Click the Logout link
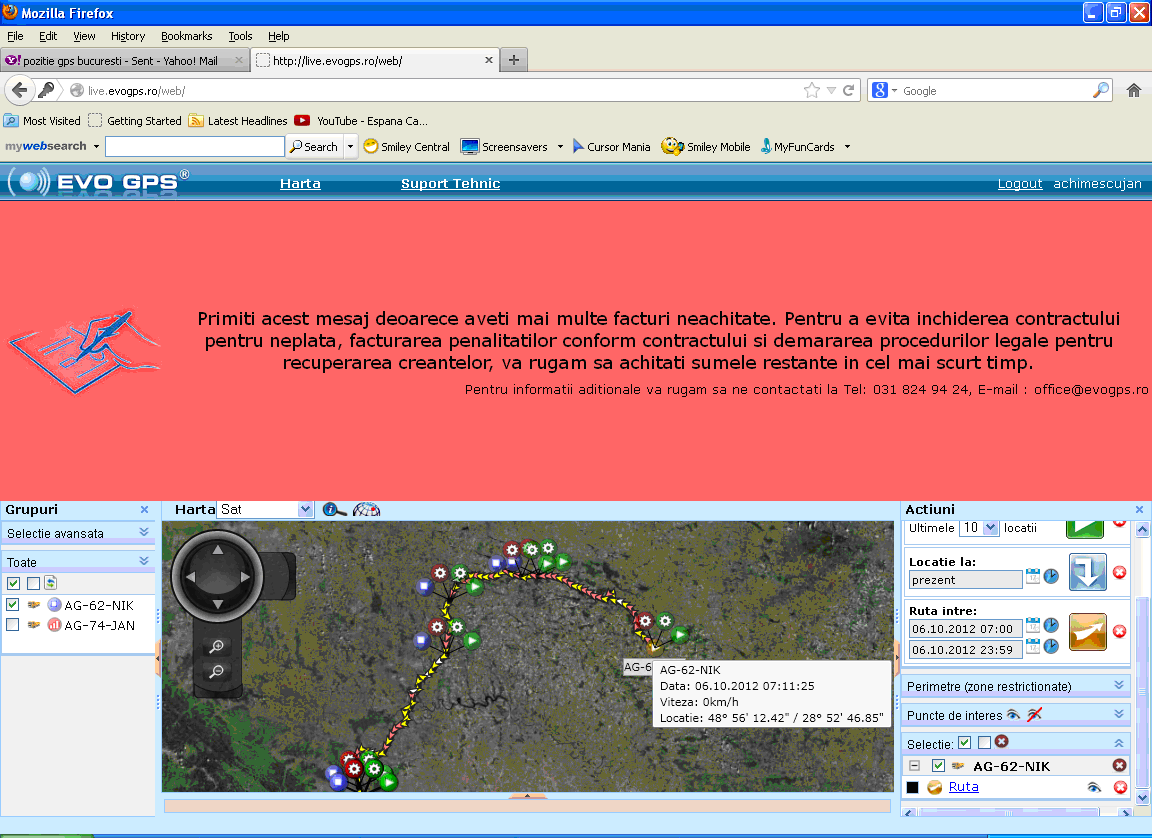The height and width of the screenshot is (838, 1152). point(1020,184)
